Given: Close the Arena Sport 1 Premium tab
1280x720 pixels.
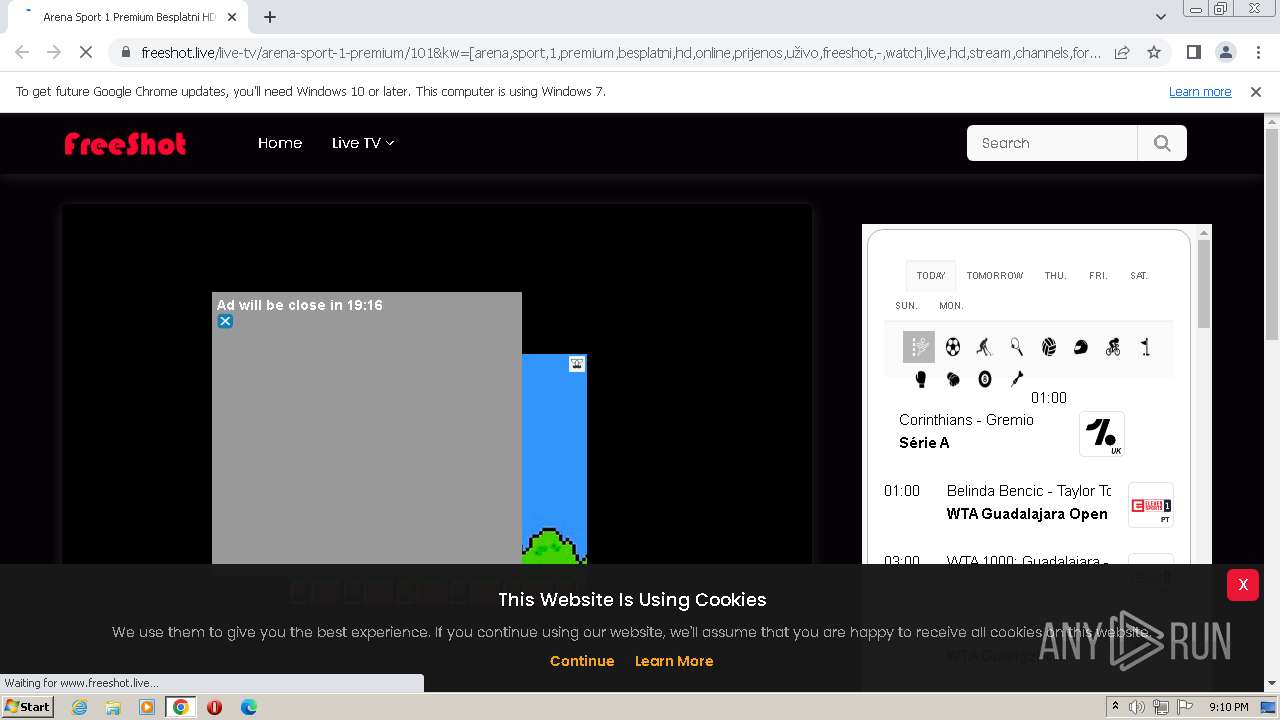Looking at the screenshot, I should (x=232, y=17).
